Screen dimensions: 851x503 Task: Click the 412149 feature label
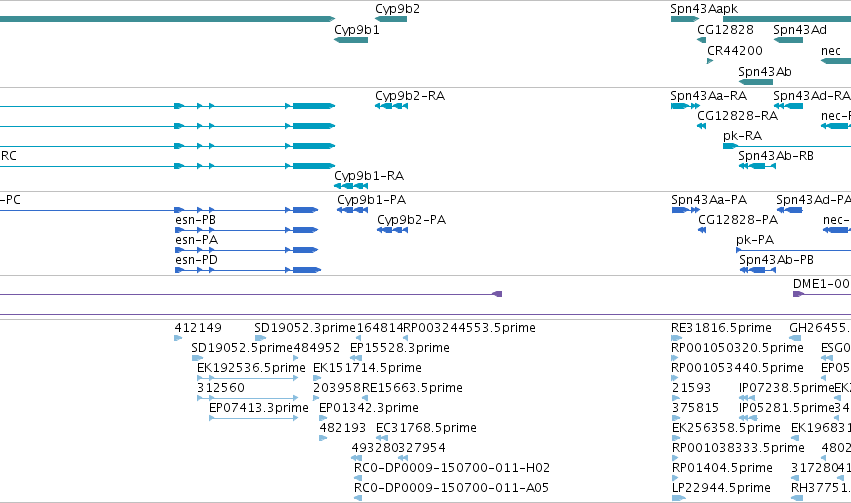click(198, 328)
